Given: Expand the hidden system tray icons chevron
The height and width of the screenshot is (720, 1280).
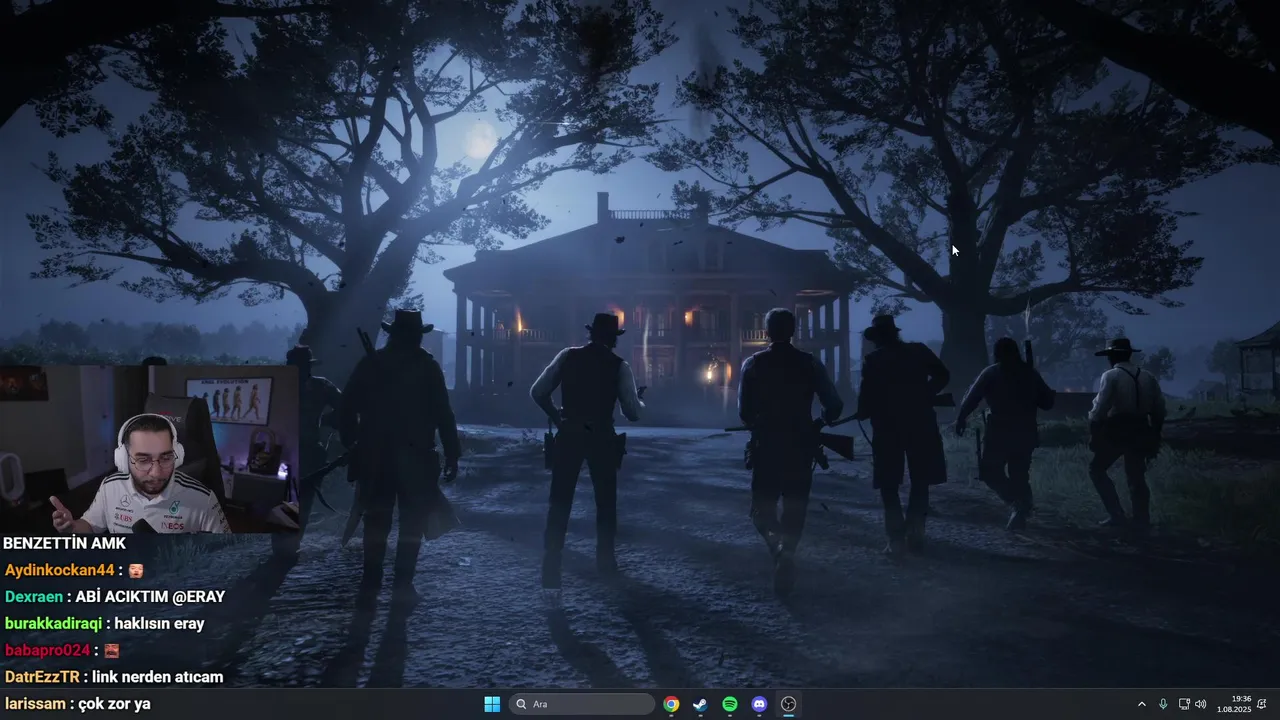Looking at the screenshot, I should 1142,704.
